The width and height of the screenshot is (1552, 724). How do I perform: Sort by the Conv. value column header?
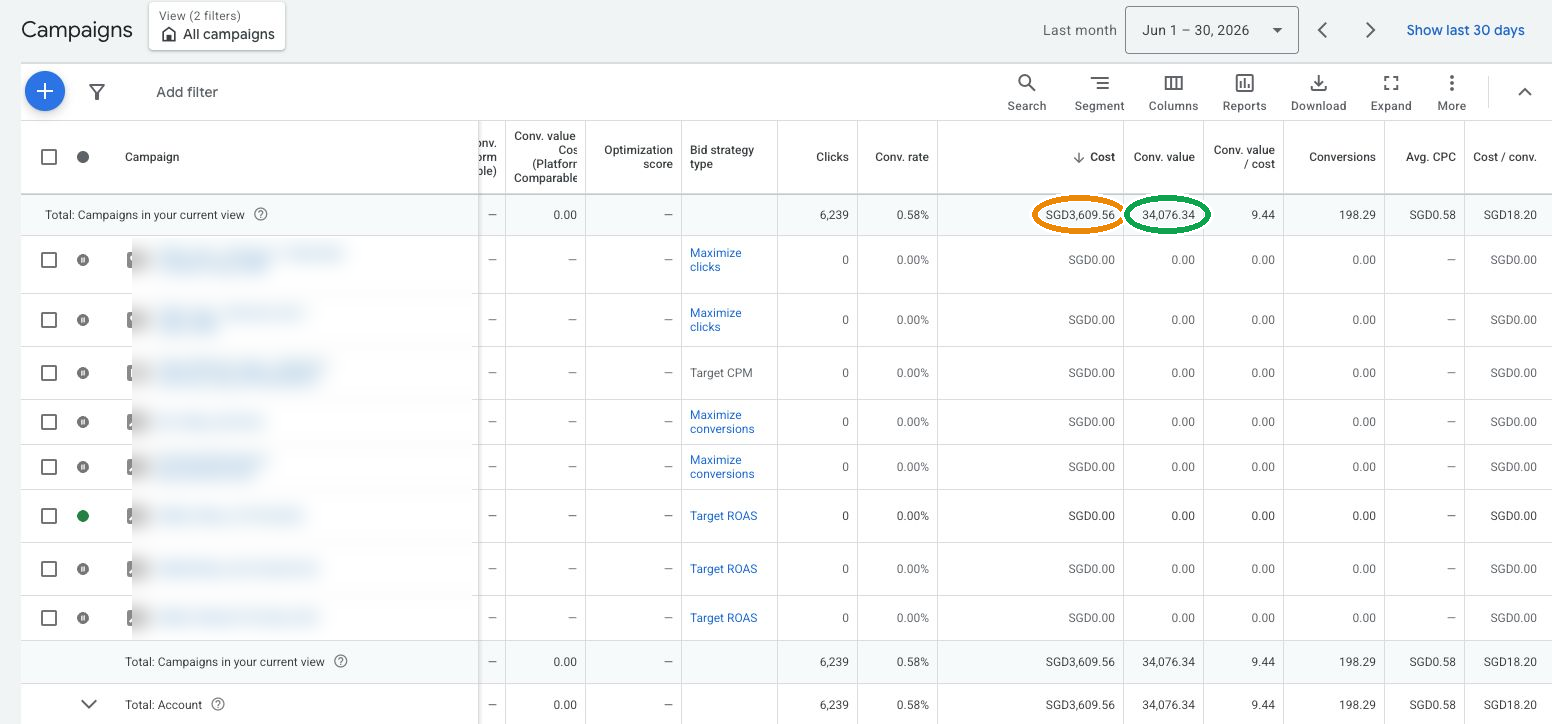[1164, 157]
